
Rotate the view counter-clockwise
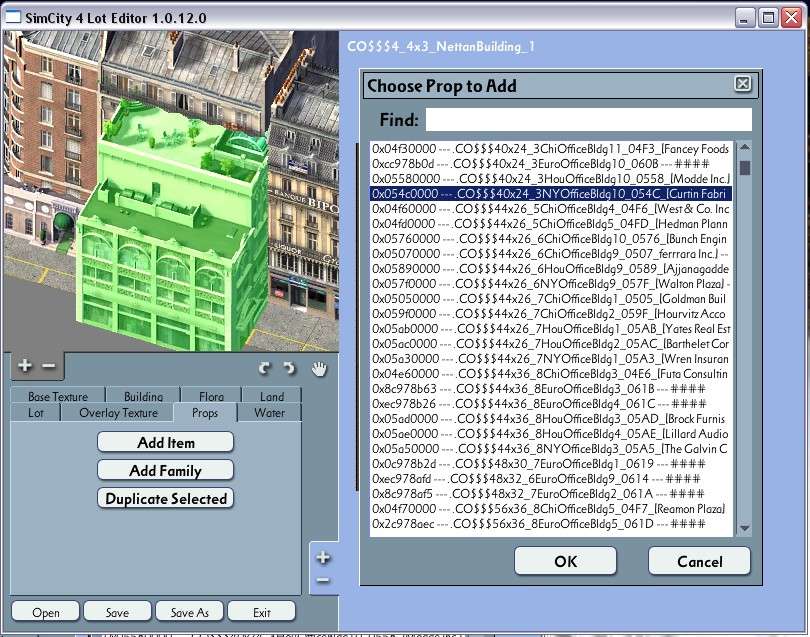(x=264, y=368)
